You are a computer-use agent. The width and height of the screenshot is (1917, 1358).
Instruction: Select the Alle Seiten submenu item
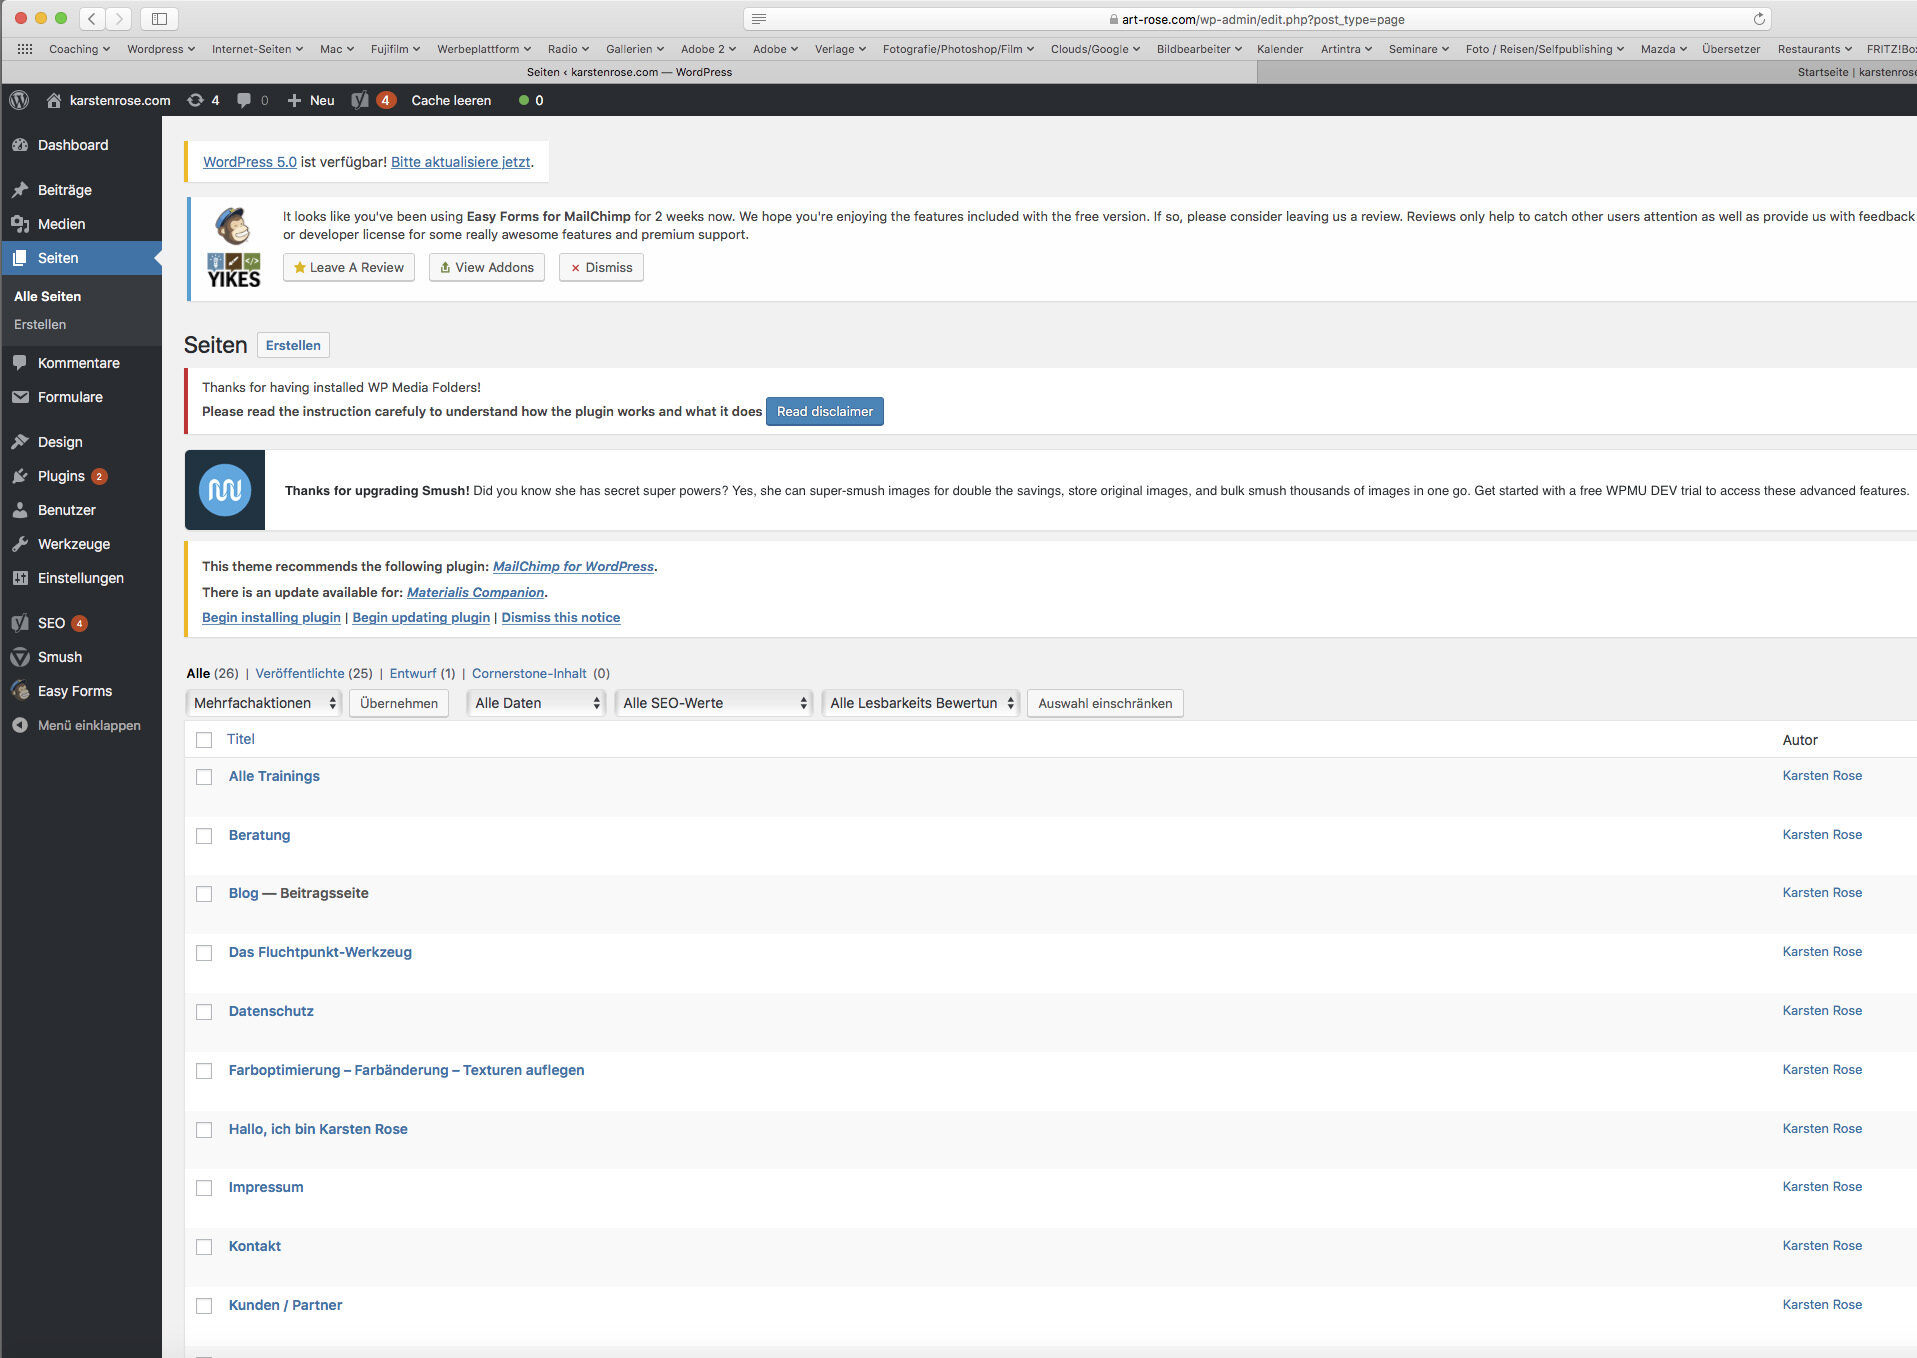47,296
